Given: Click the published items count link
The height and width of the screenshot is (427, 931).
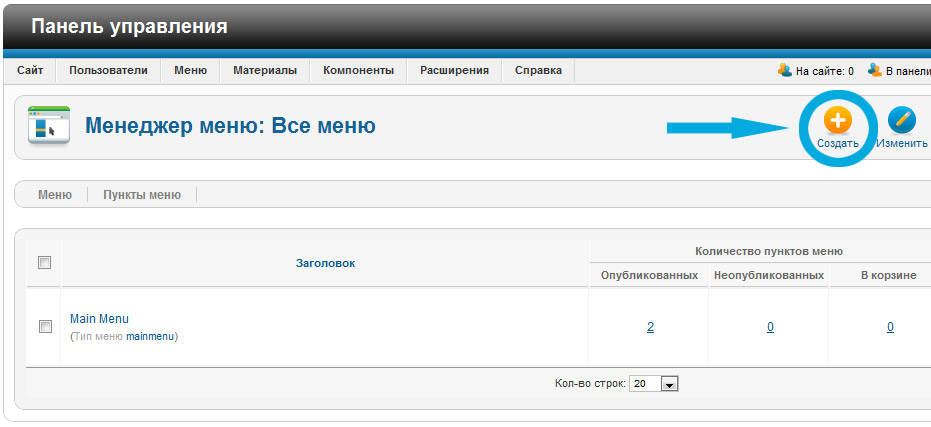Looking at the screenshot, I should 650,327.
